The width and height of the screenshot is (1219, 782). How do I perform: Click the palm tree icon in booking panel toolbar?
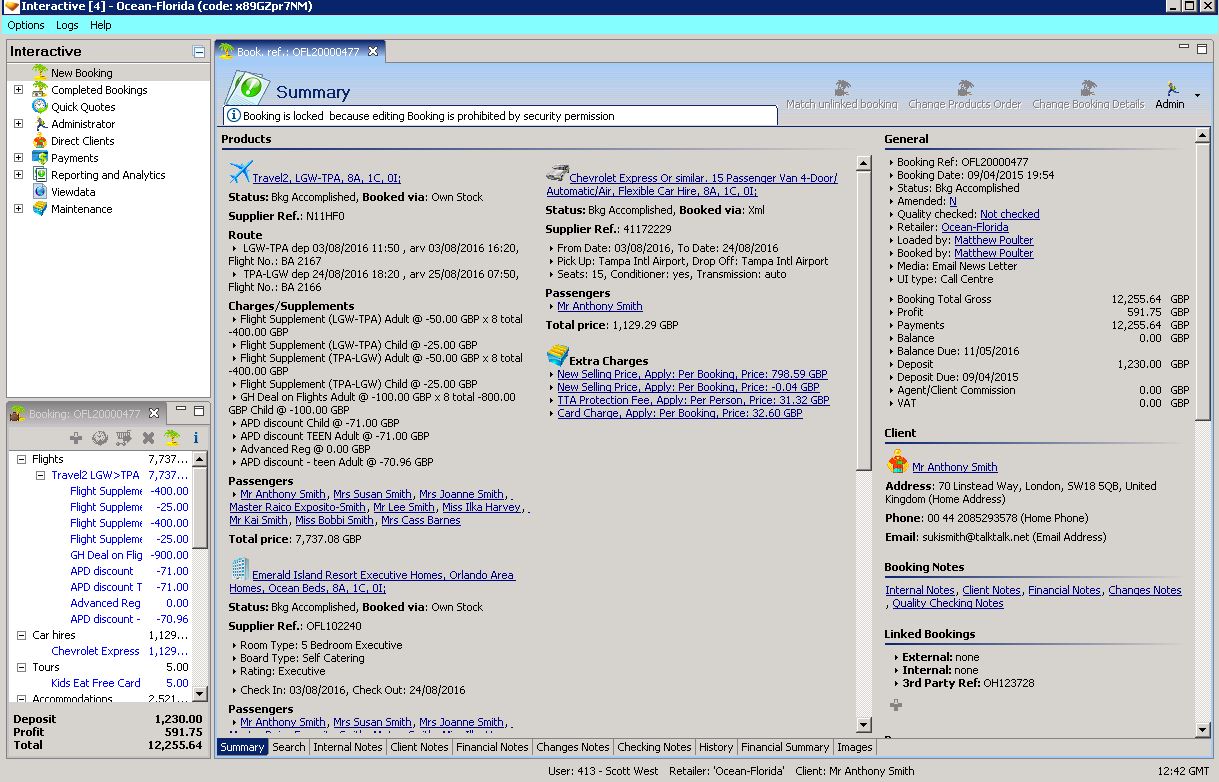(x=172, y=438)
